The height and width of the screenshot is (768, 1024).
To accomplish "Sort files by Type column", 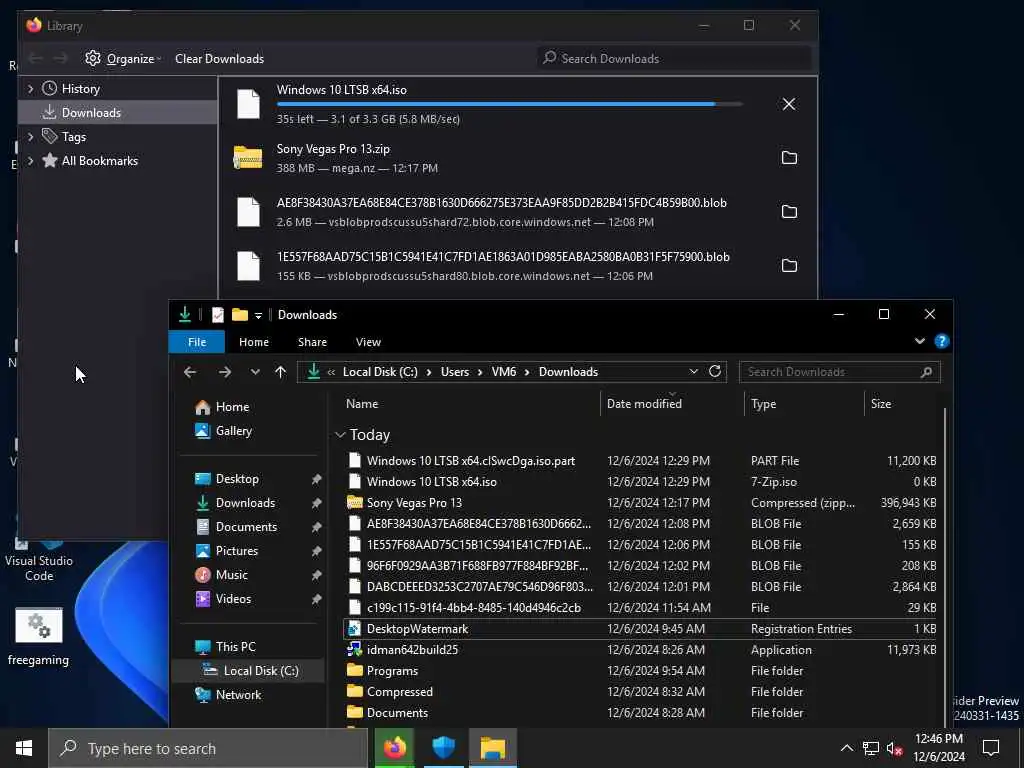I will (804, 404).
